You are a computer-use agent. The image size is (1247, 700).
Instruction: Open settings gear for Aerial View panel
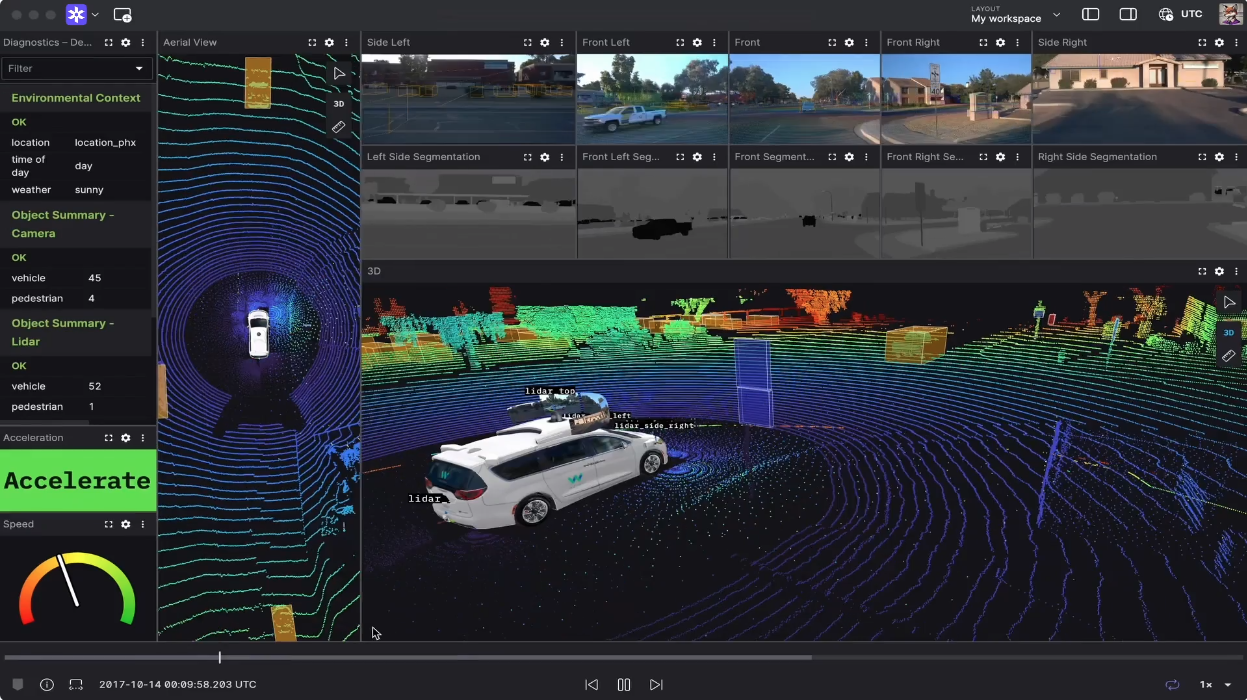(329, 43)
